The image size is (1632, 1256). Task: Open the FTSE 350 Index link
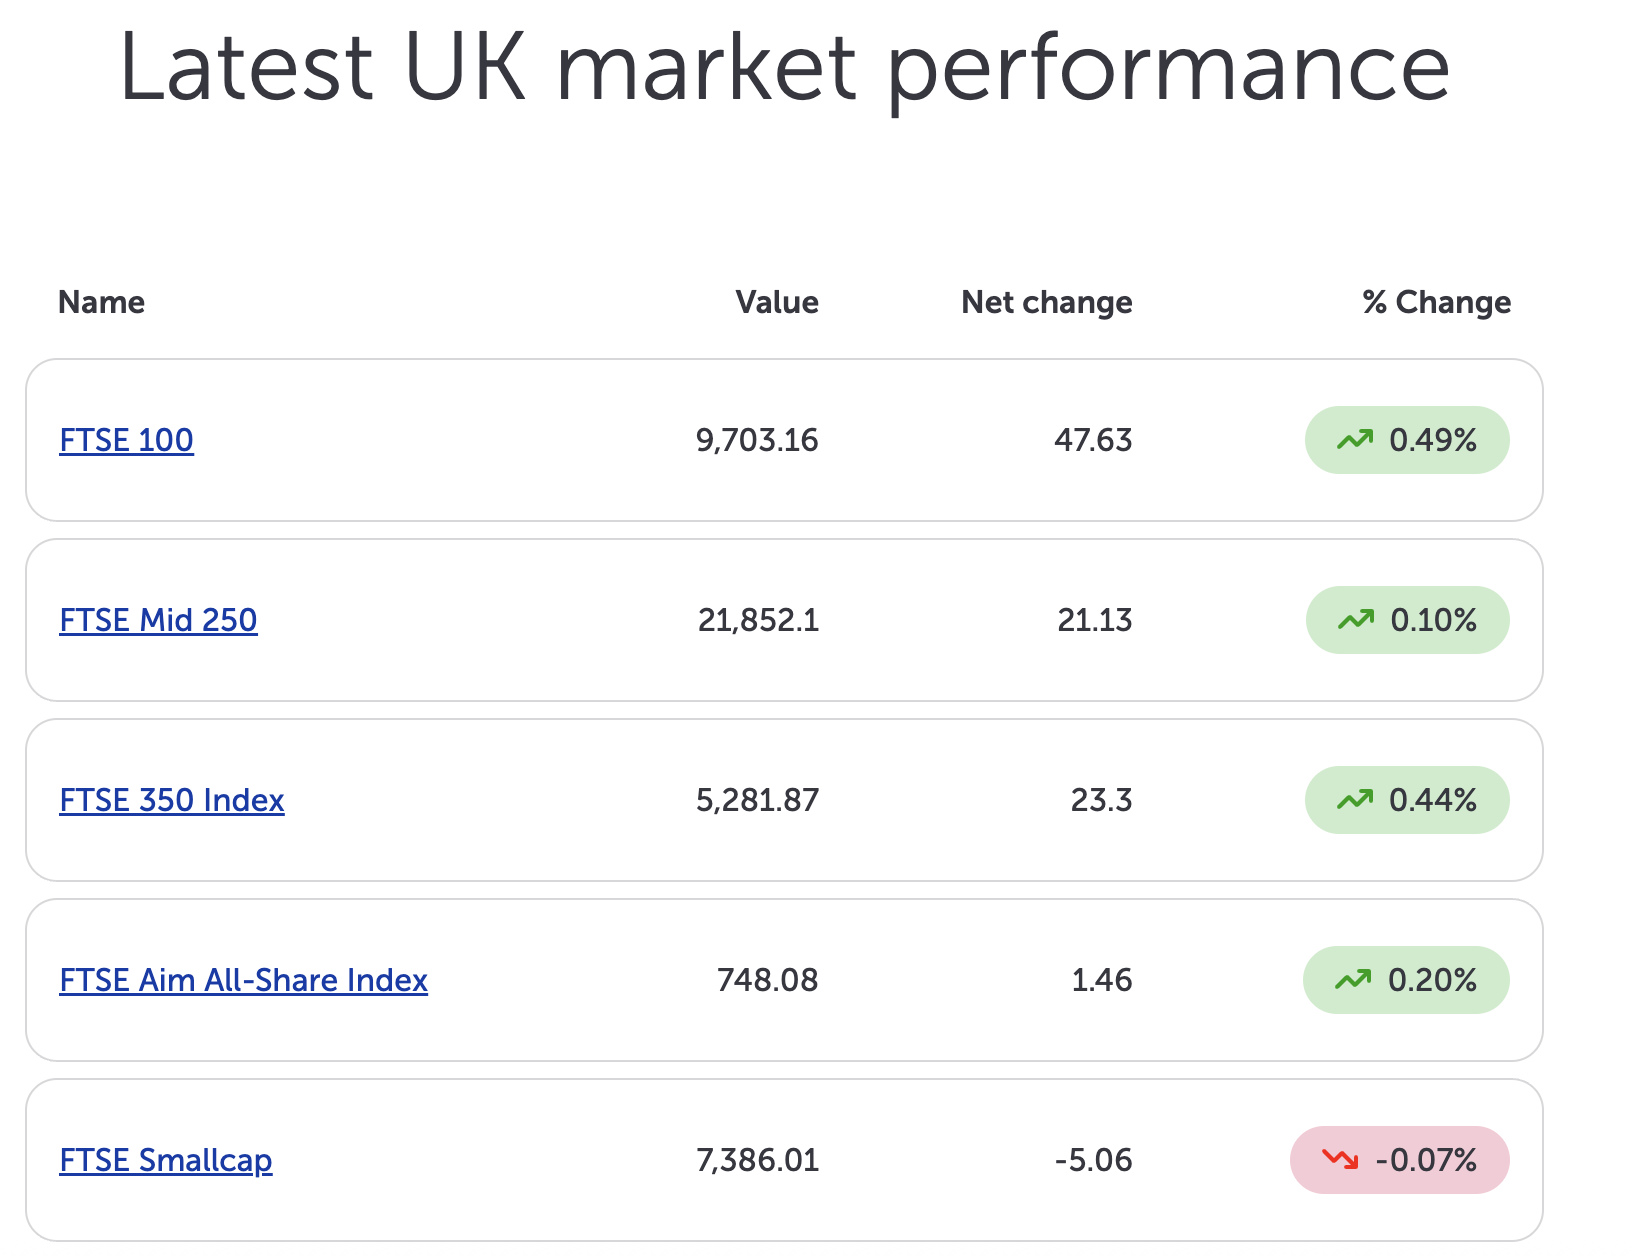pos(171,799)
